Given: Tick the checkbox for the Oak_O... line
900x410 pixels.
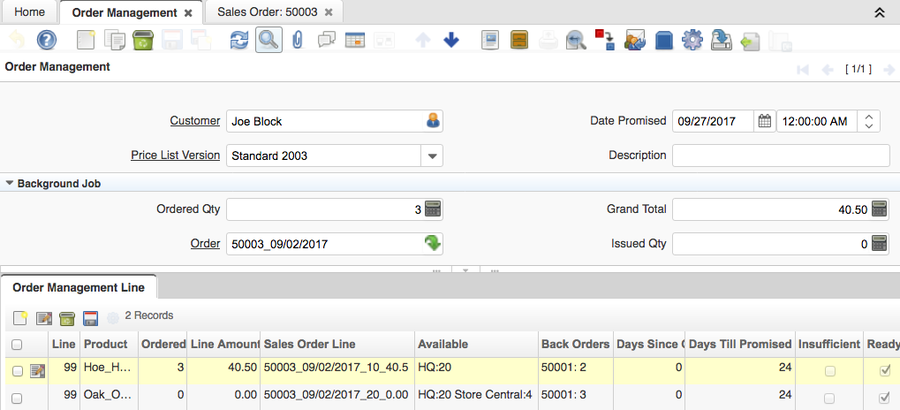Looking at the screenshot, I should 16,398.
